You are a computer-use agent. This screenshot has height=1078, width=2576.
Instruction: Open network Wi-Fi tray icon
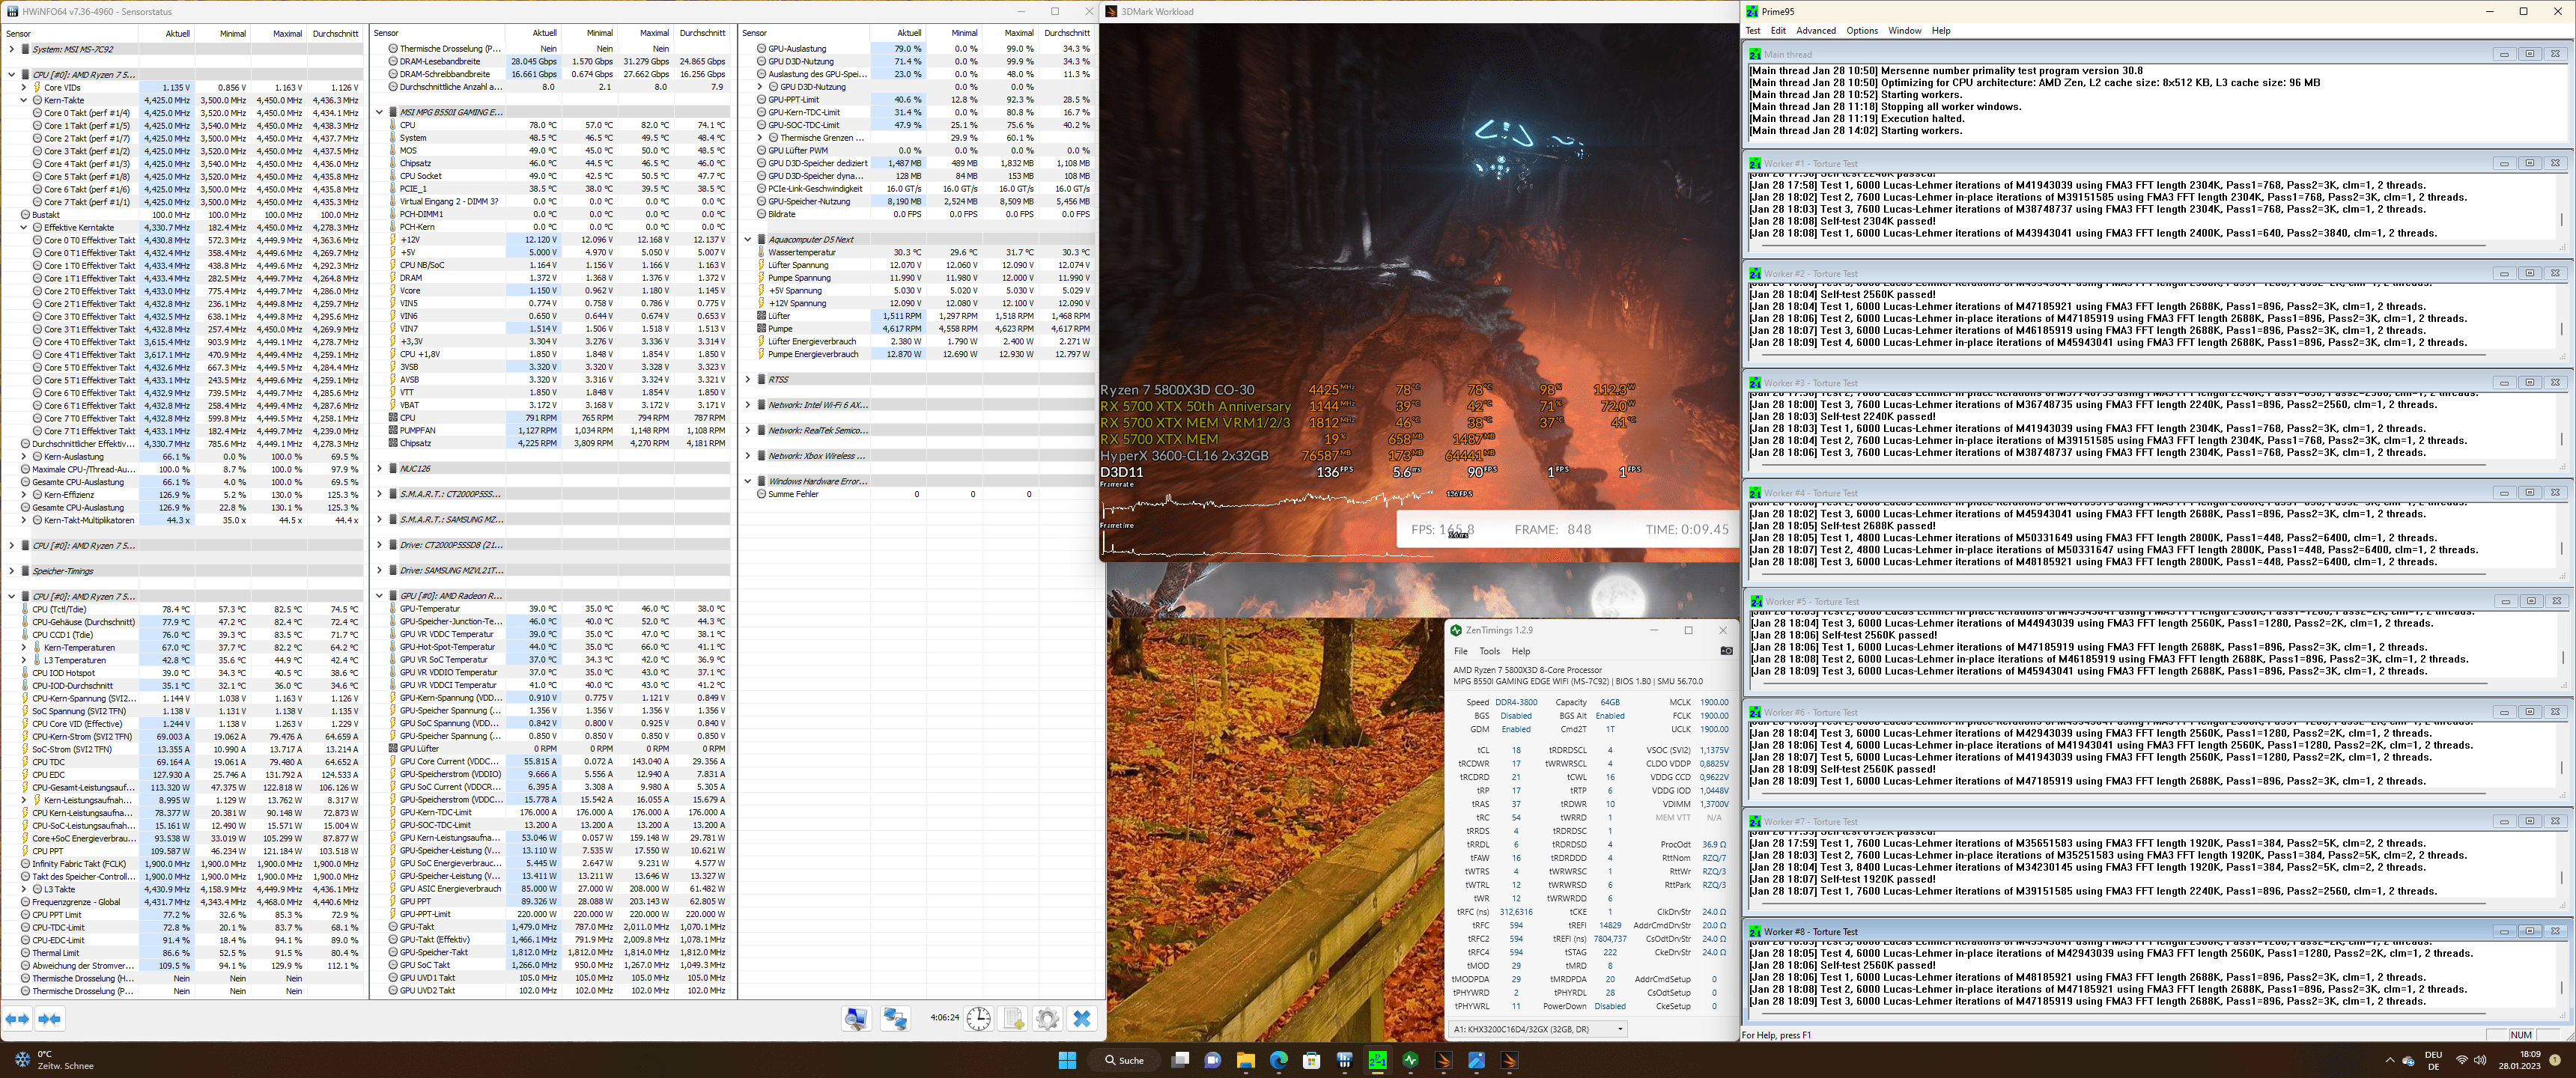pyautogui.click(x=2461, y=1060)
